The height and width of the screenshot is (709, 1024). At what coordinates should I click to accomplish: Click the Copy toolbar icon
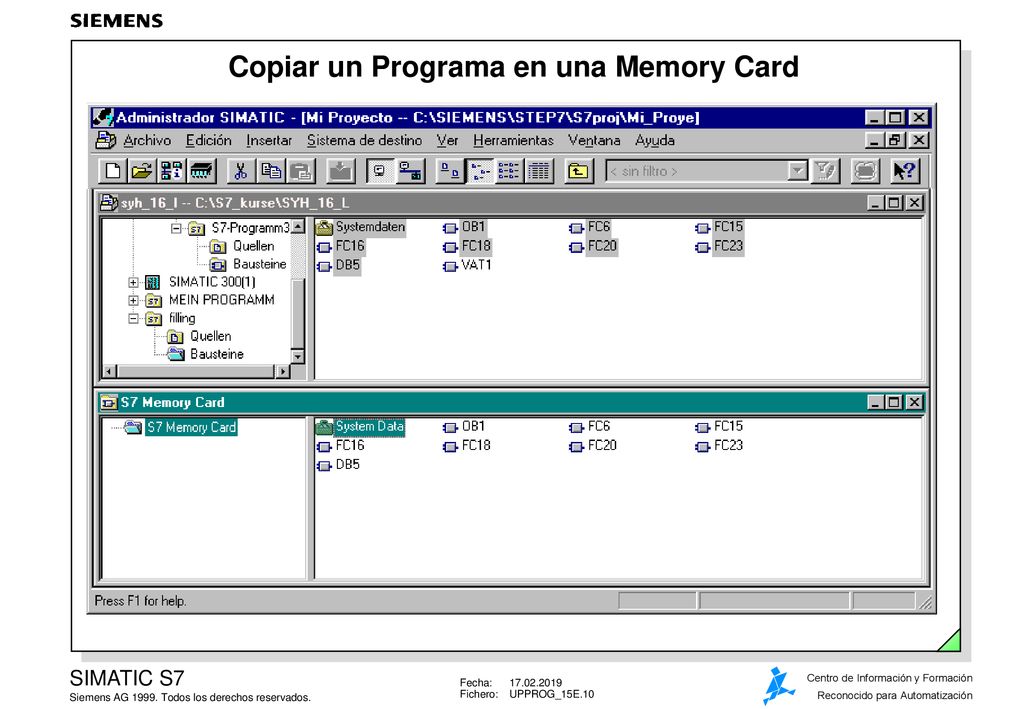(x=270, y=171)
